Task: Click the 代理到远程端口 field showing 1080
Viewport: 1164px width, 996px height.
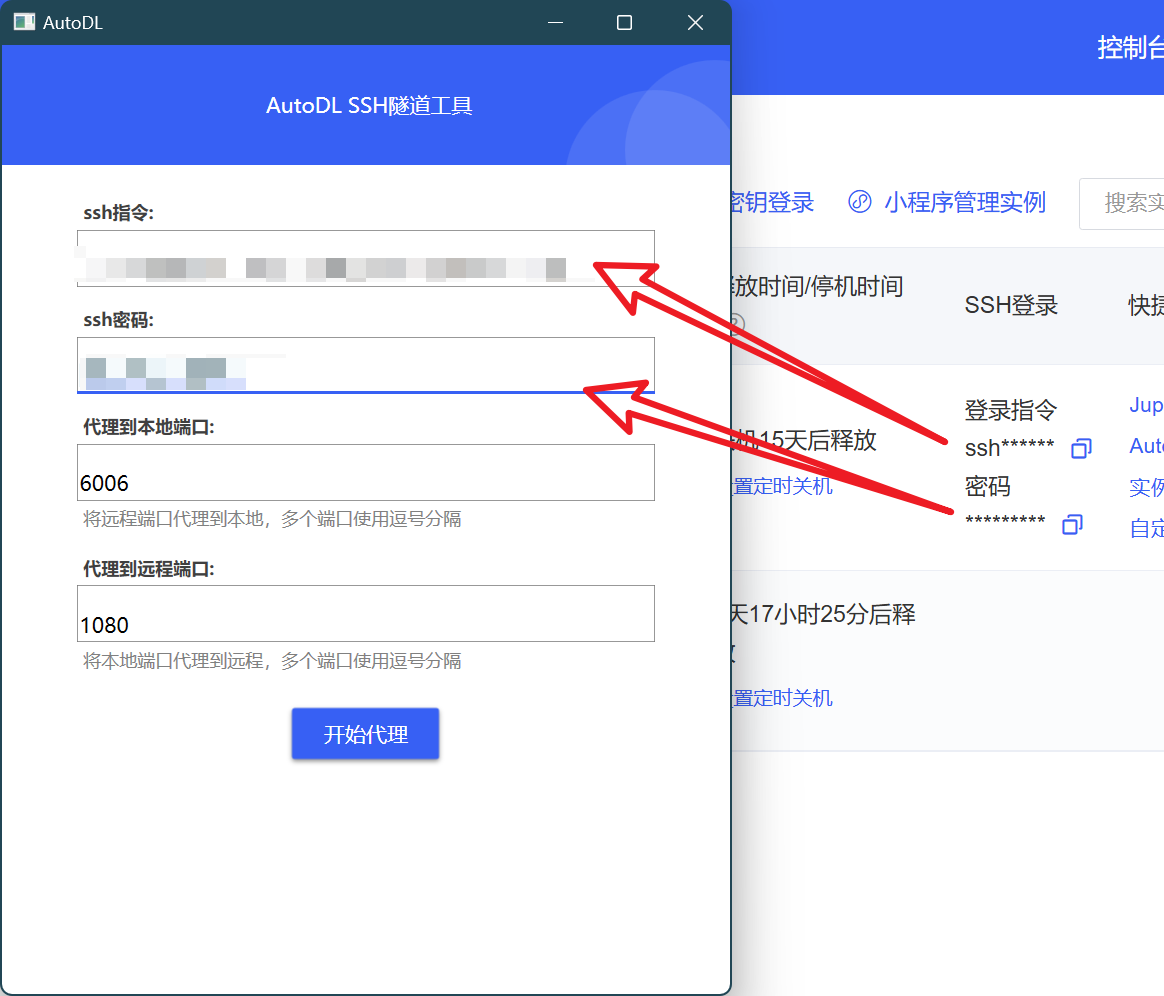Action: [365, 614]
